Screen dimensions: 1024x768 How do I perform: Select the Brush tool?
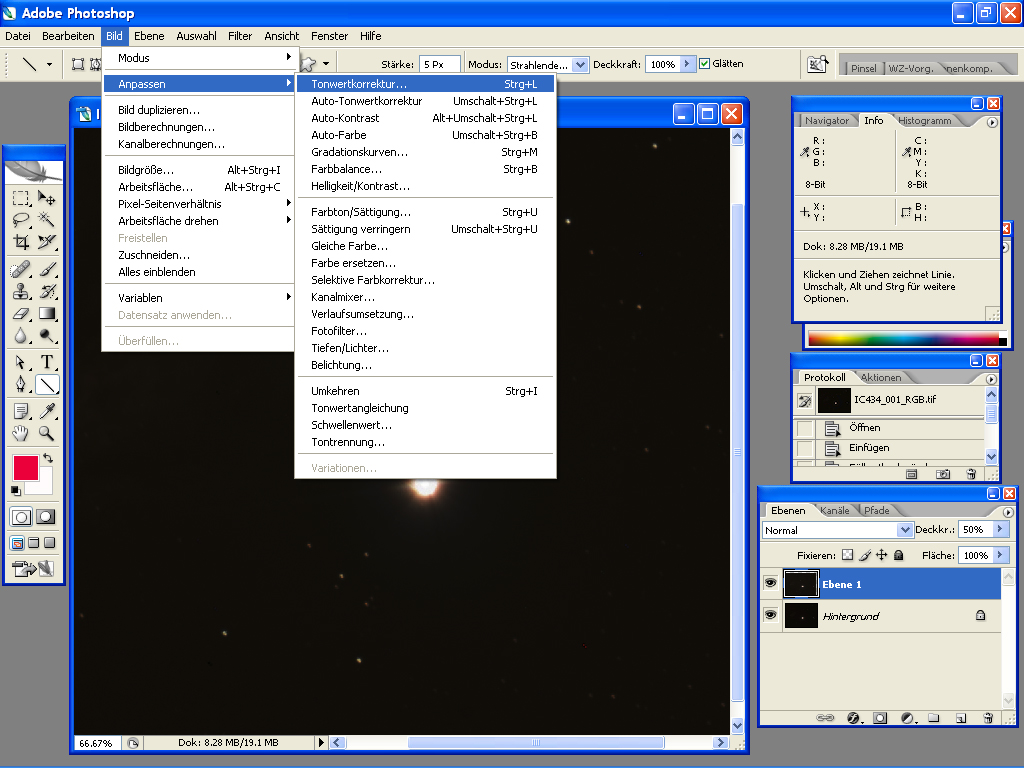(x=46, y=269)
